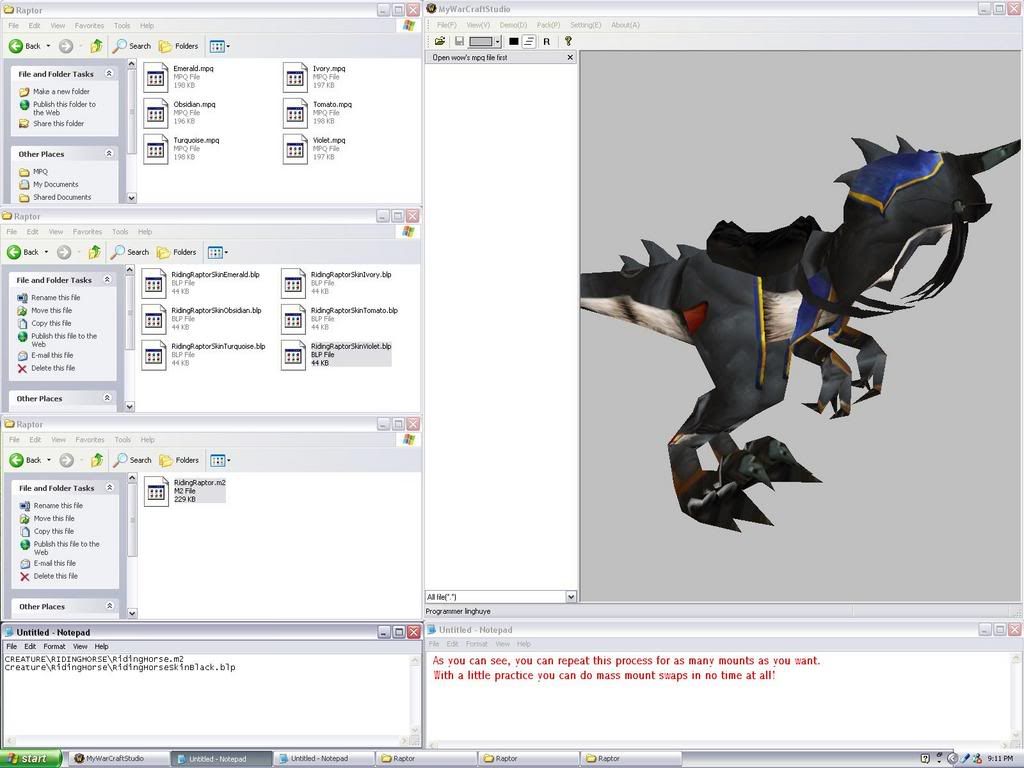This screenshot has height=768, width=1024.
Task: Click Search in the Raptor window listing MPQ files
Action: 132,46
